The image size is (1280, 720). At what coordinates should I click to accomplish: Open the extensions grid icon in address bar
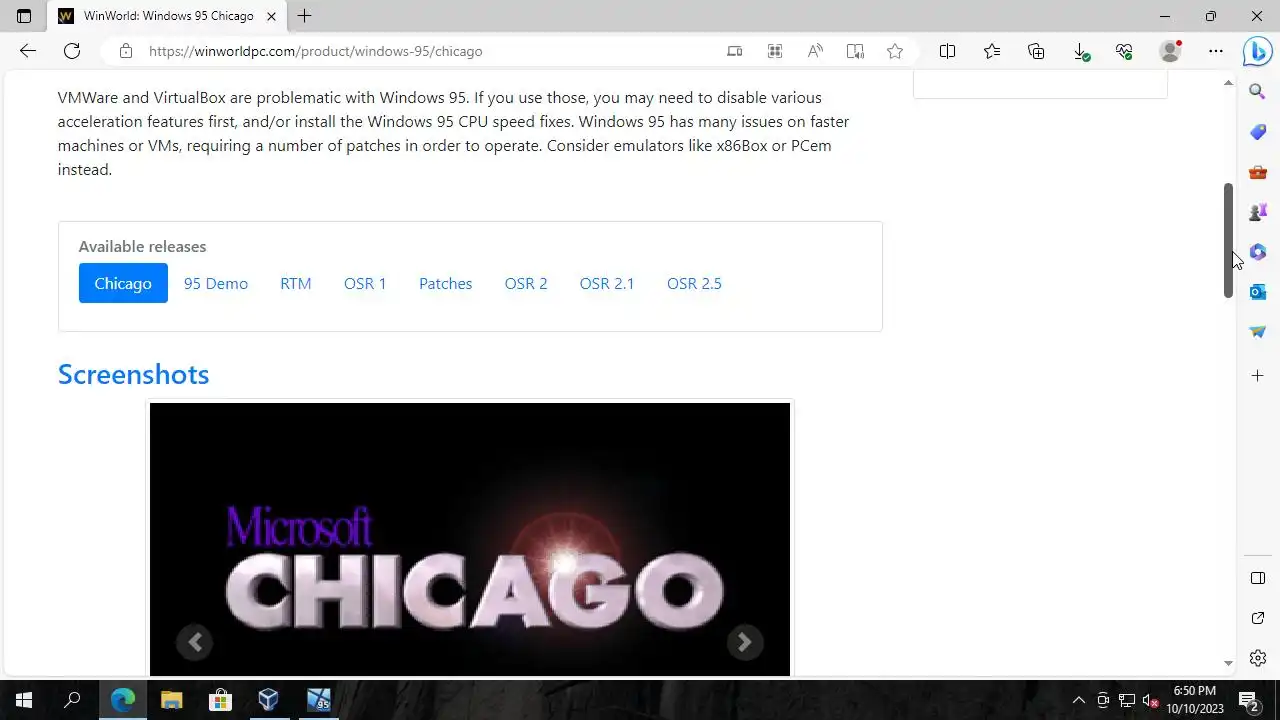pyautogui.click(x=775, y=51)
